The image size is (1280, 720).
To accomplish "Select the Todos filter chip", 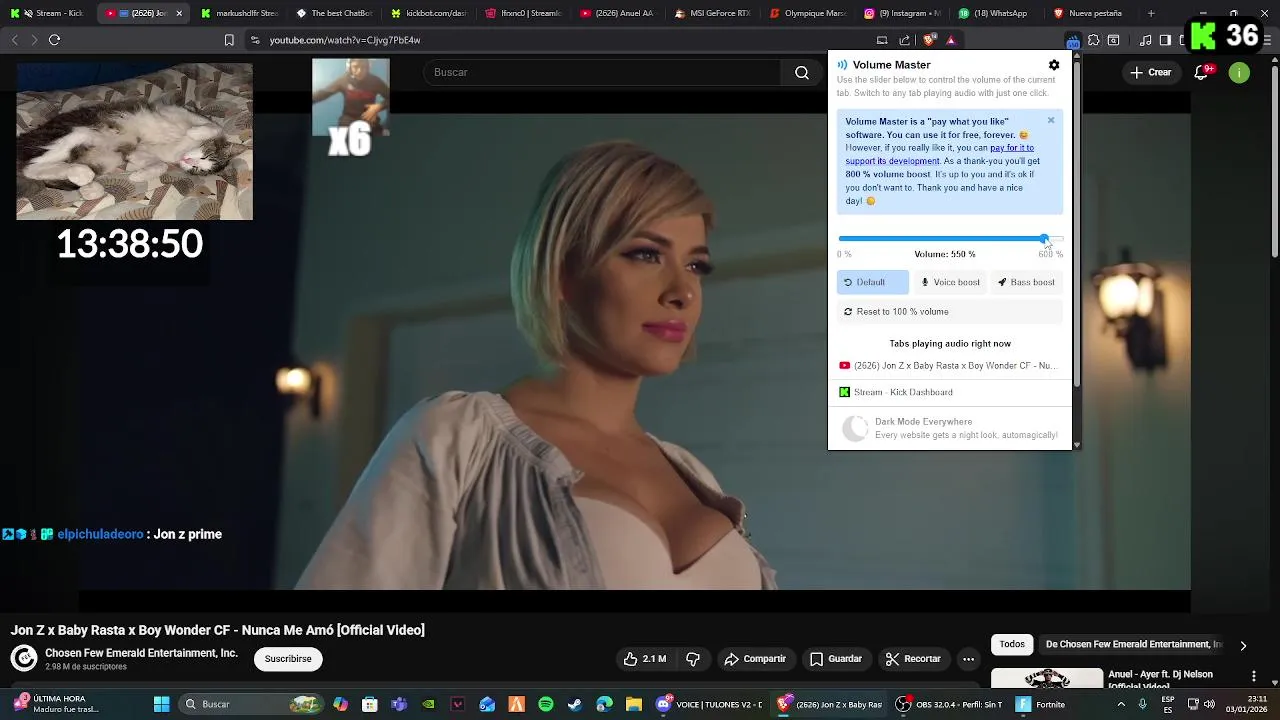I will pos(1012,645).
